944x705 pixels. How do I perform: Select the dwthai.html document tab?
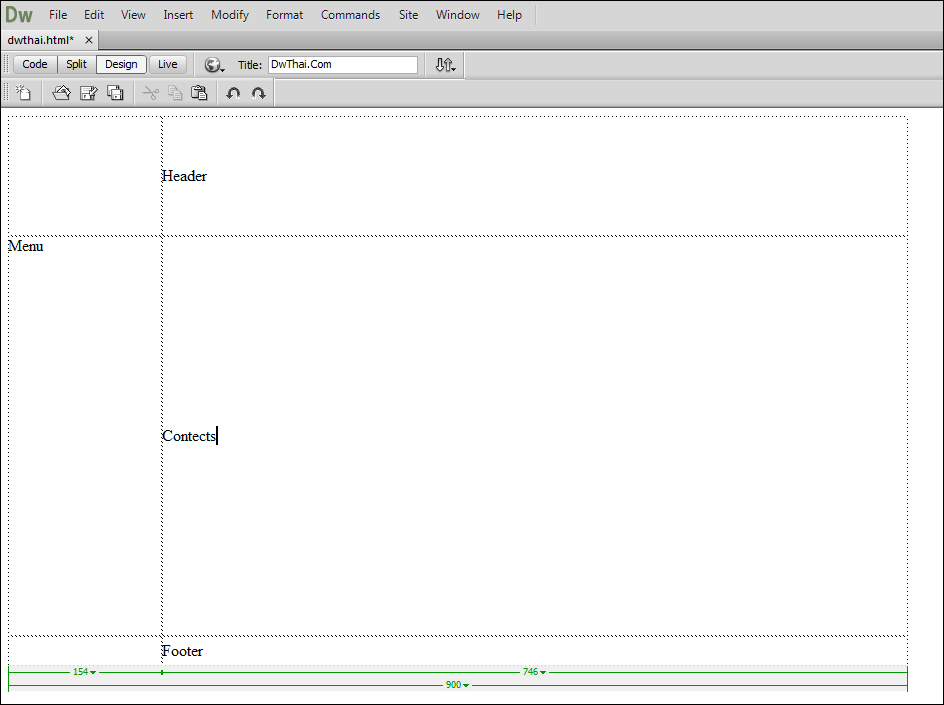[x=40, y=40]
